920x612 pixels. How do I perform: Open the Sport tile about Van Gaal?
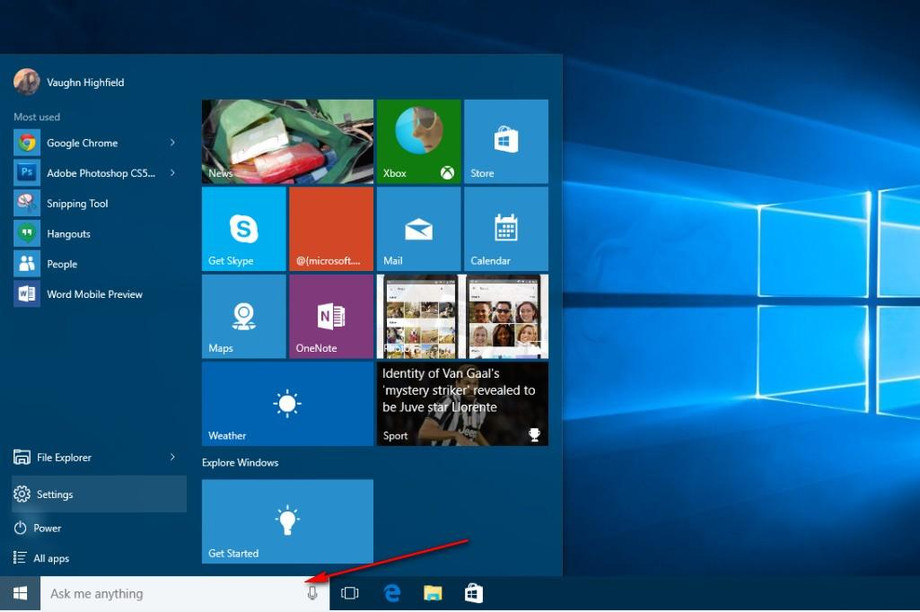coord(462,404)
